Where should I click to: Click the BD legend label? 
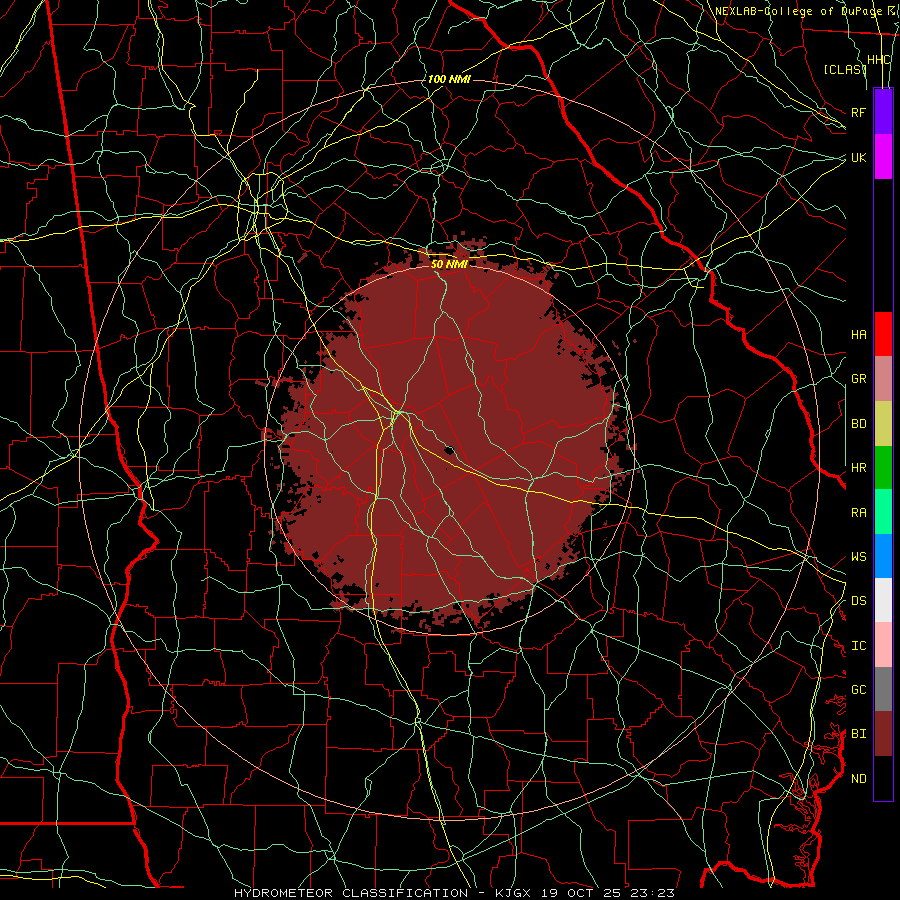[x=859, y=424]
